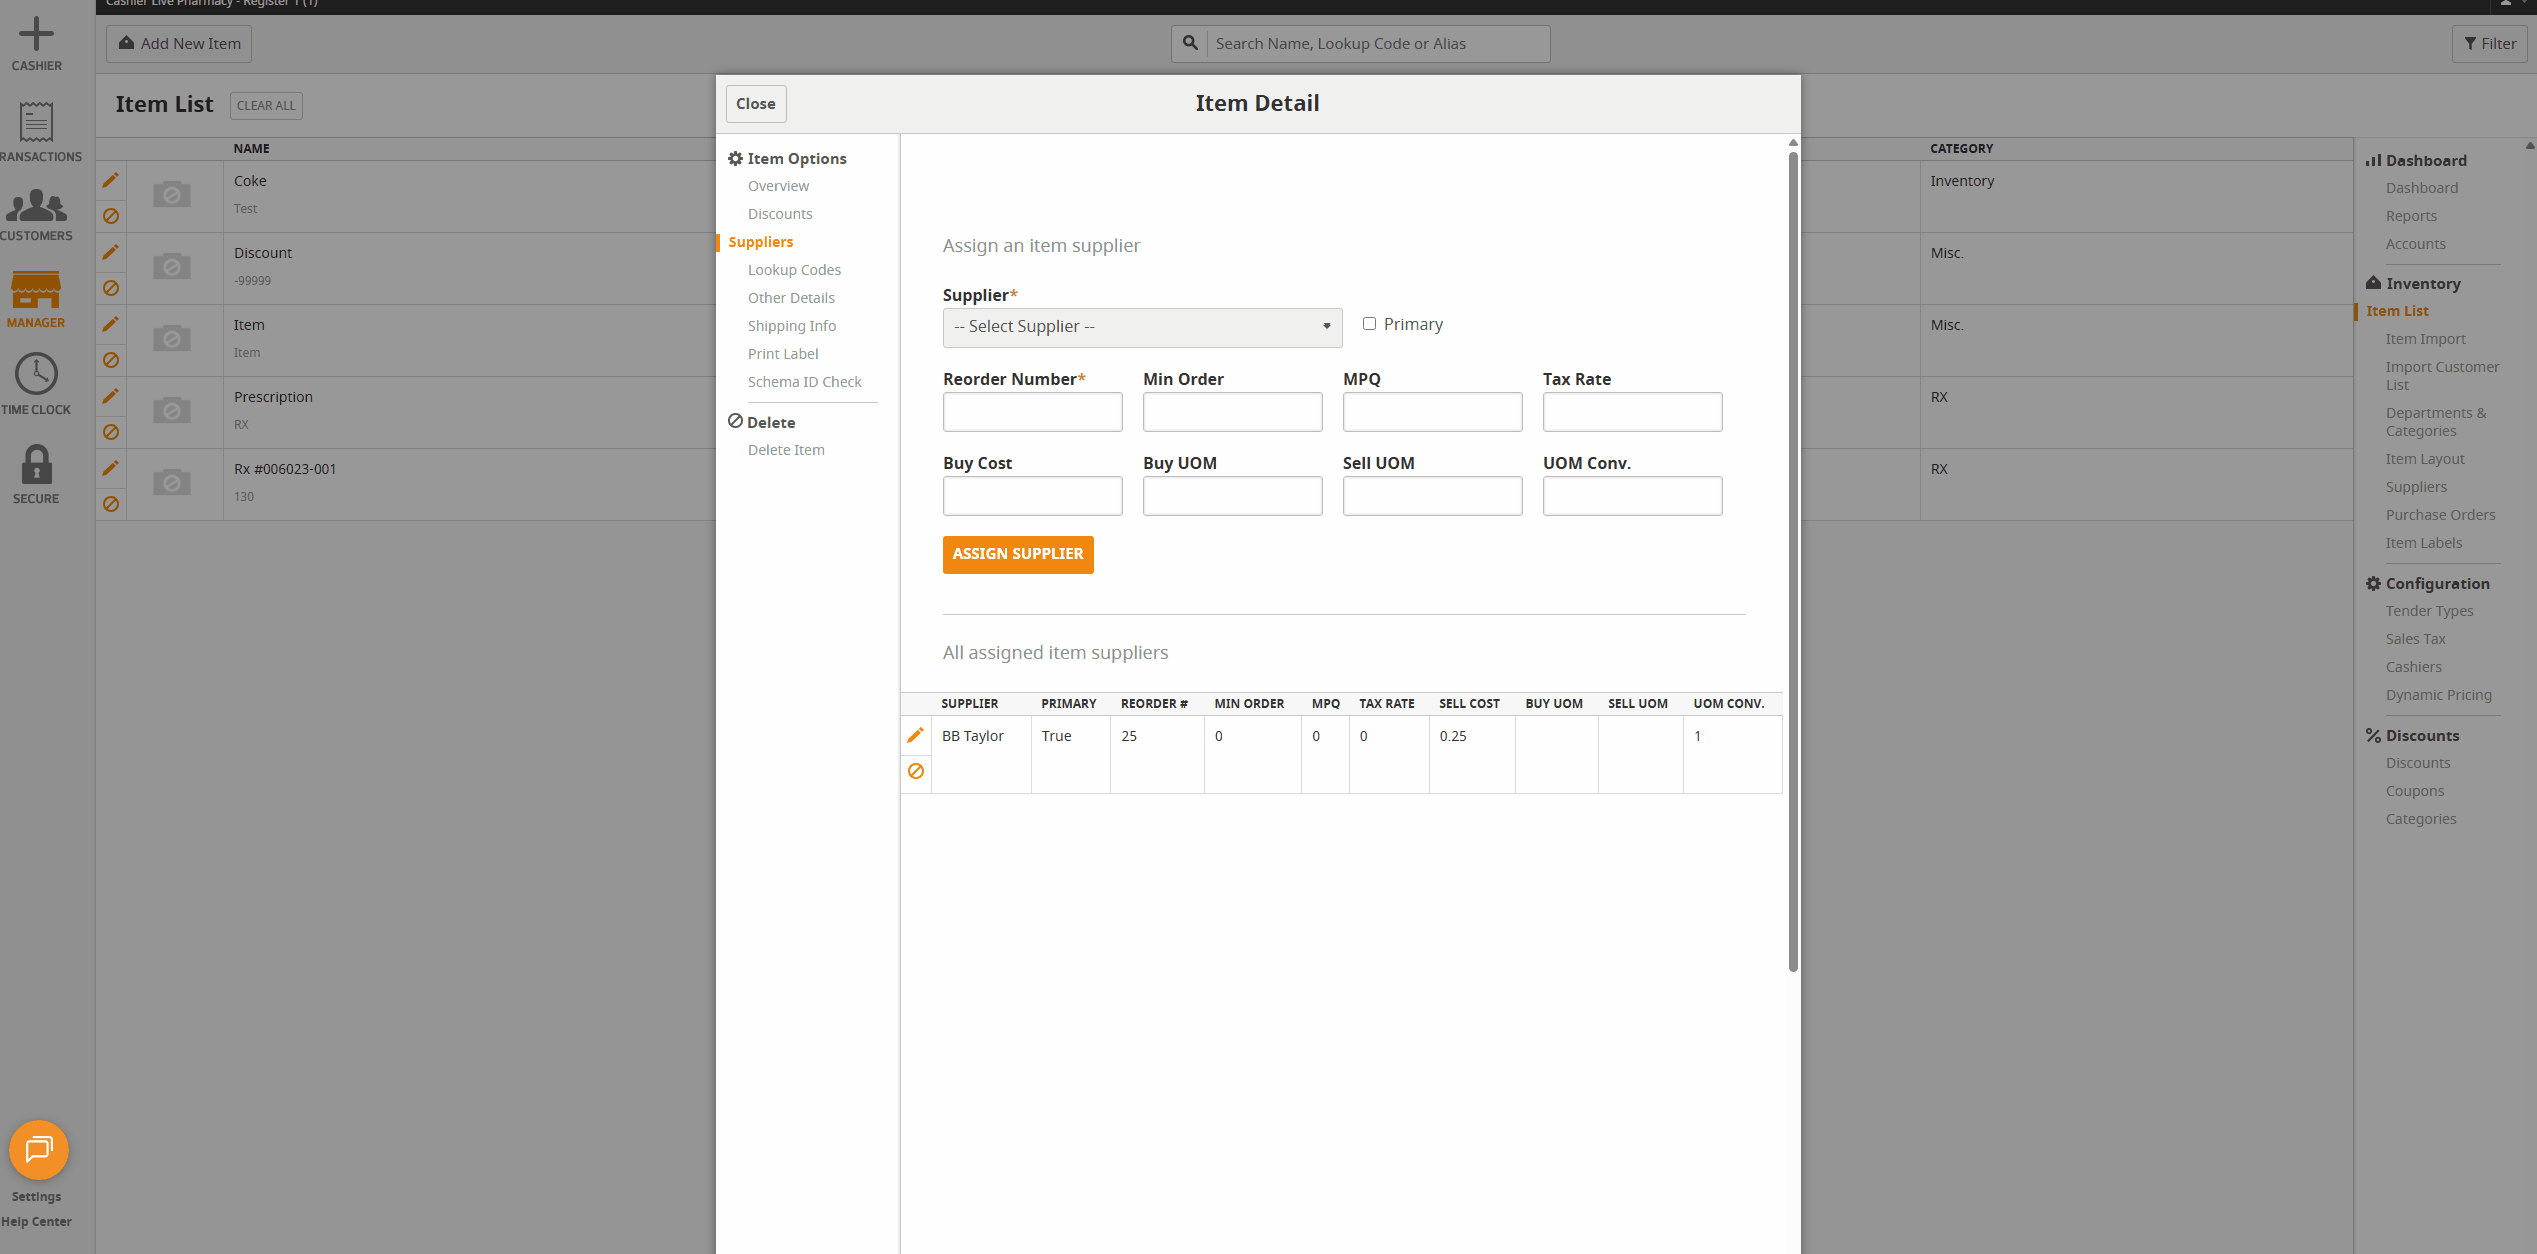The image size is (2537, 1254).
Task: Edit the BB Taylor supplier row pencil
Action: (x=915, y=735)
